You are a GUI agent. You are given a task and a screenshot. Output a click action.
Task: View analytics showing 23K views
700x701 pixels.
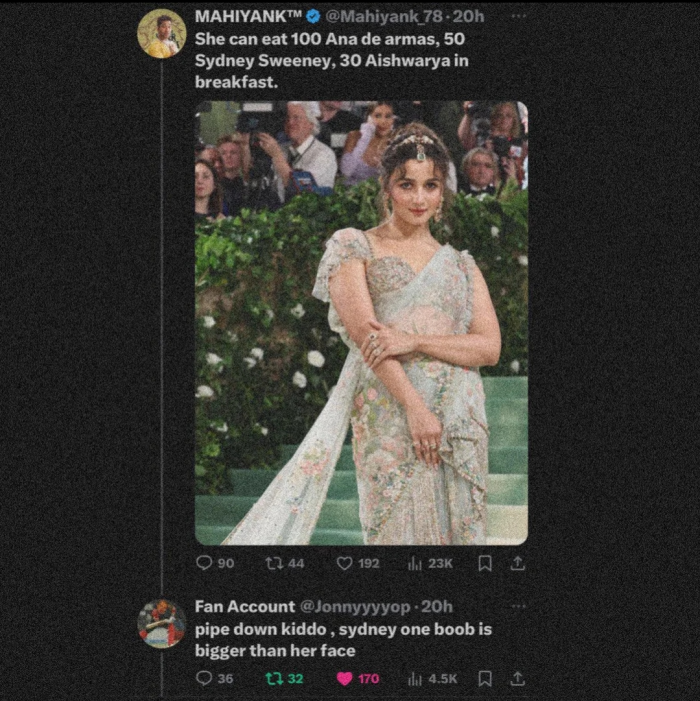[414, 563]
